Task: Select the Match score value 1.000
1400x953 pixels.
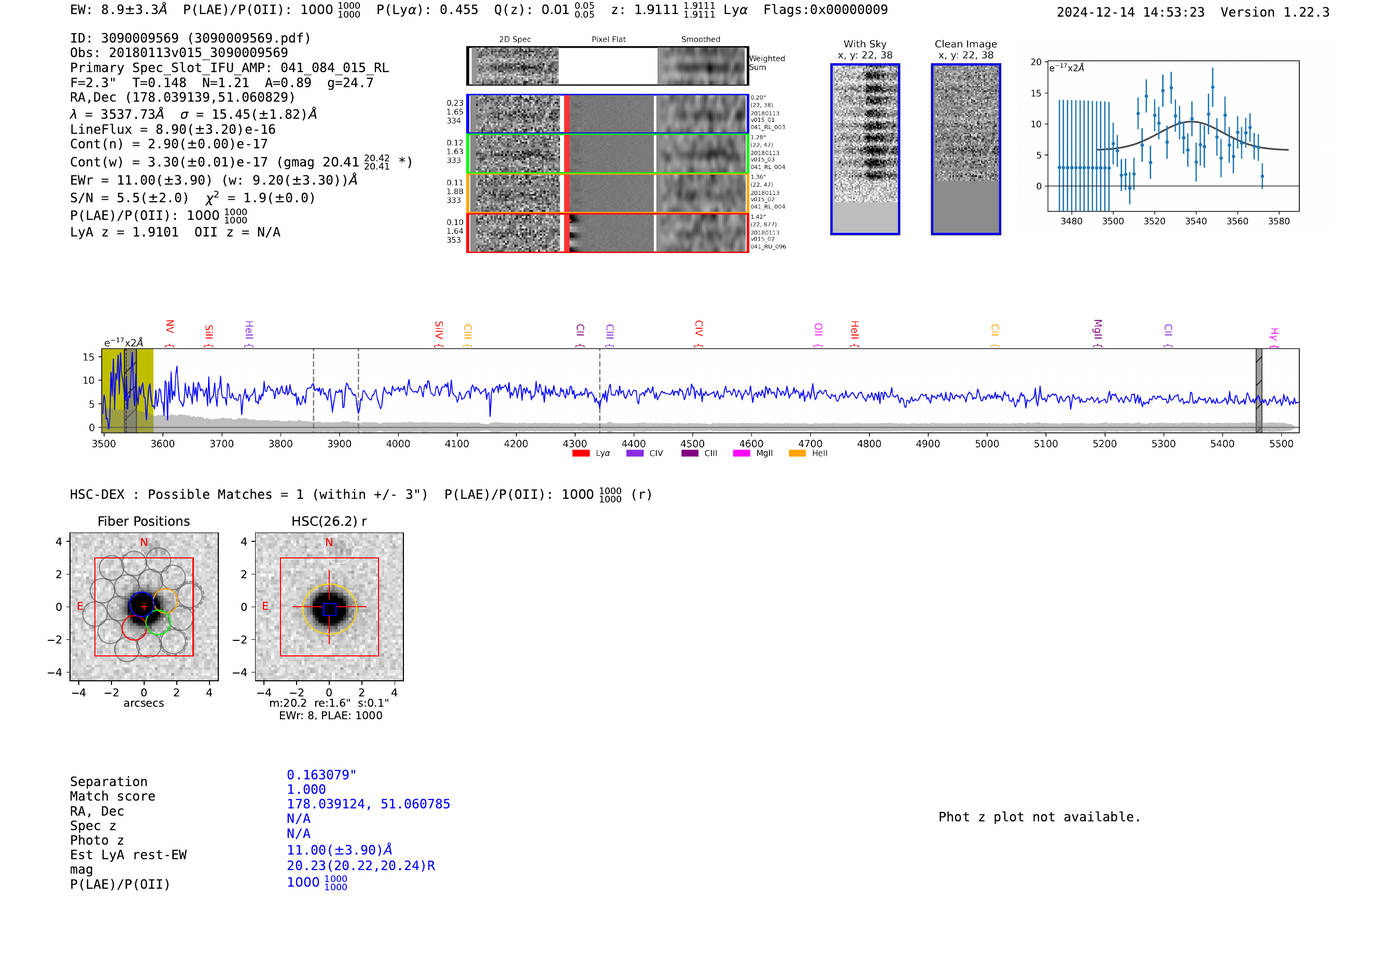Action: coord(306,789)
